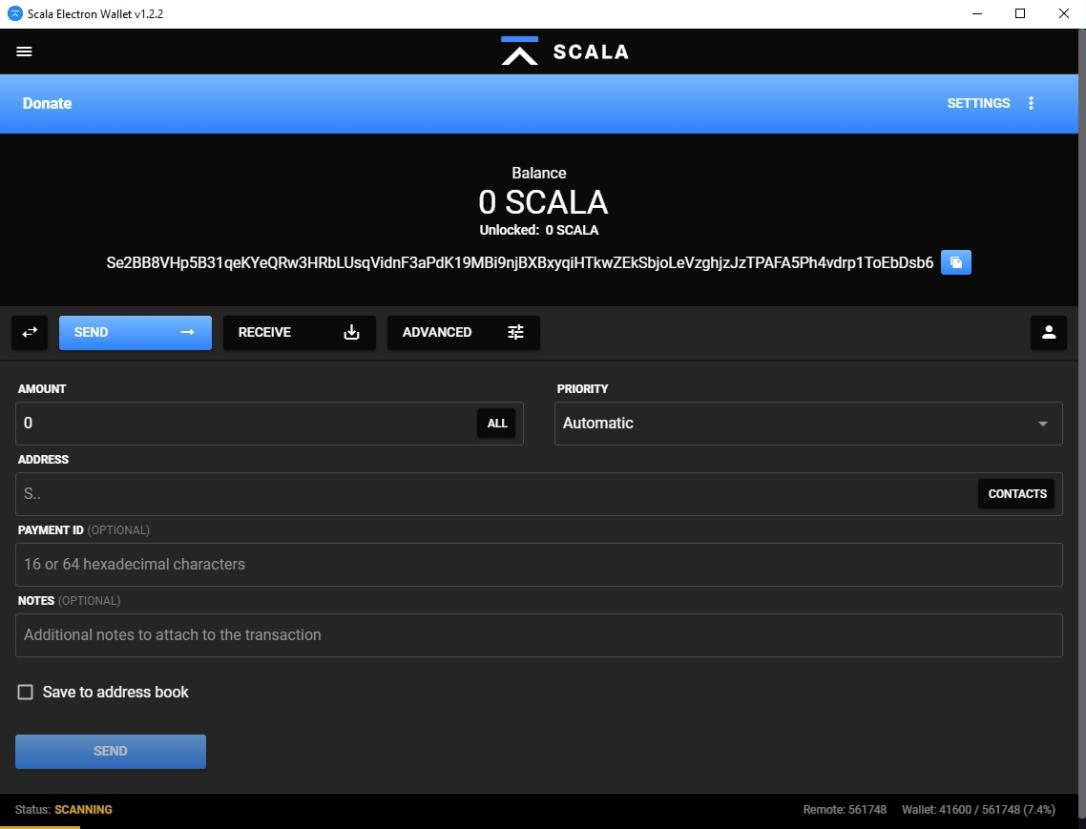Switch to the Receive tab
The height and width of the screenshot is (829, 1086).
[x=299, y=332]
